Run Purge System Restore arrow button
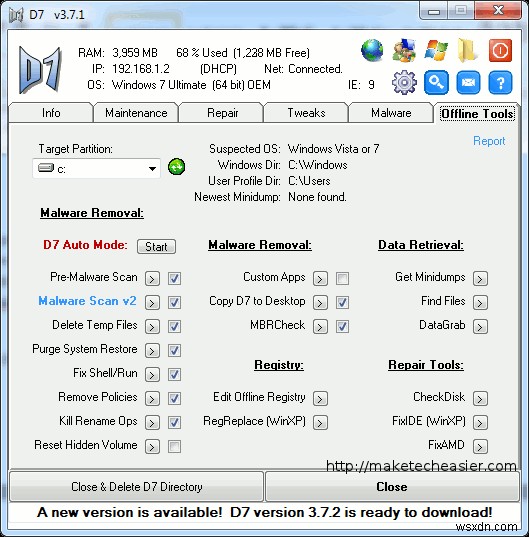 [x=152, y=350]
